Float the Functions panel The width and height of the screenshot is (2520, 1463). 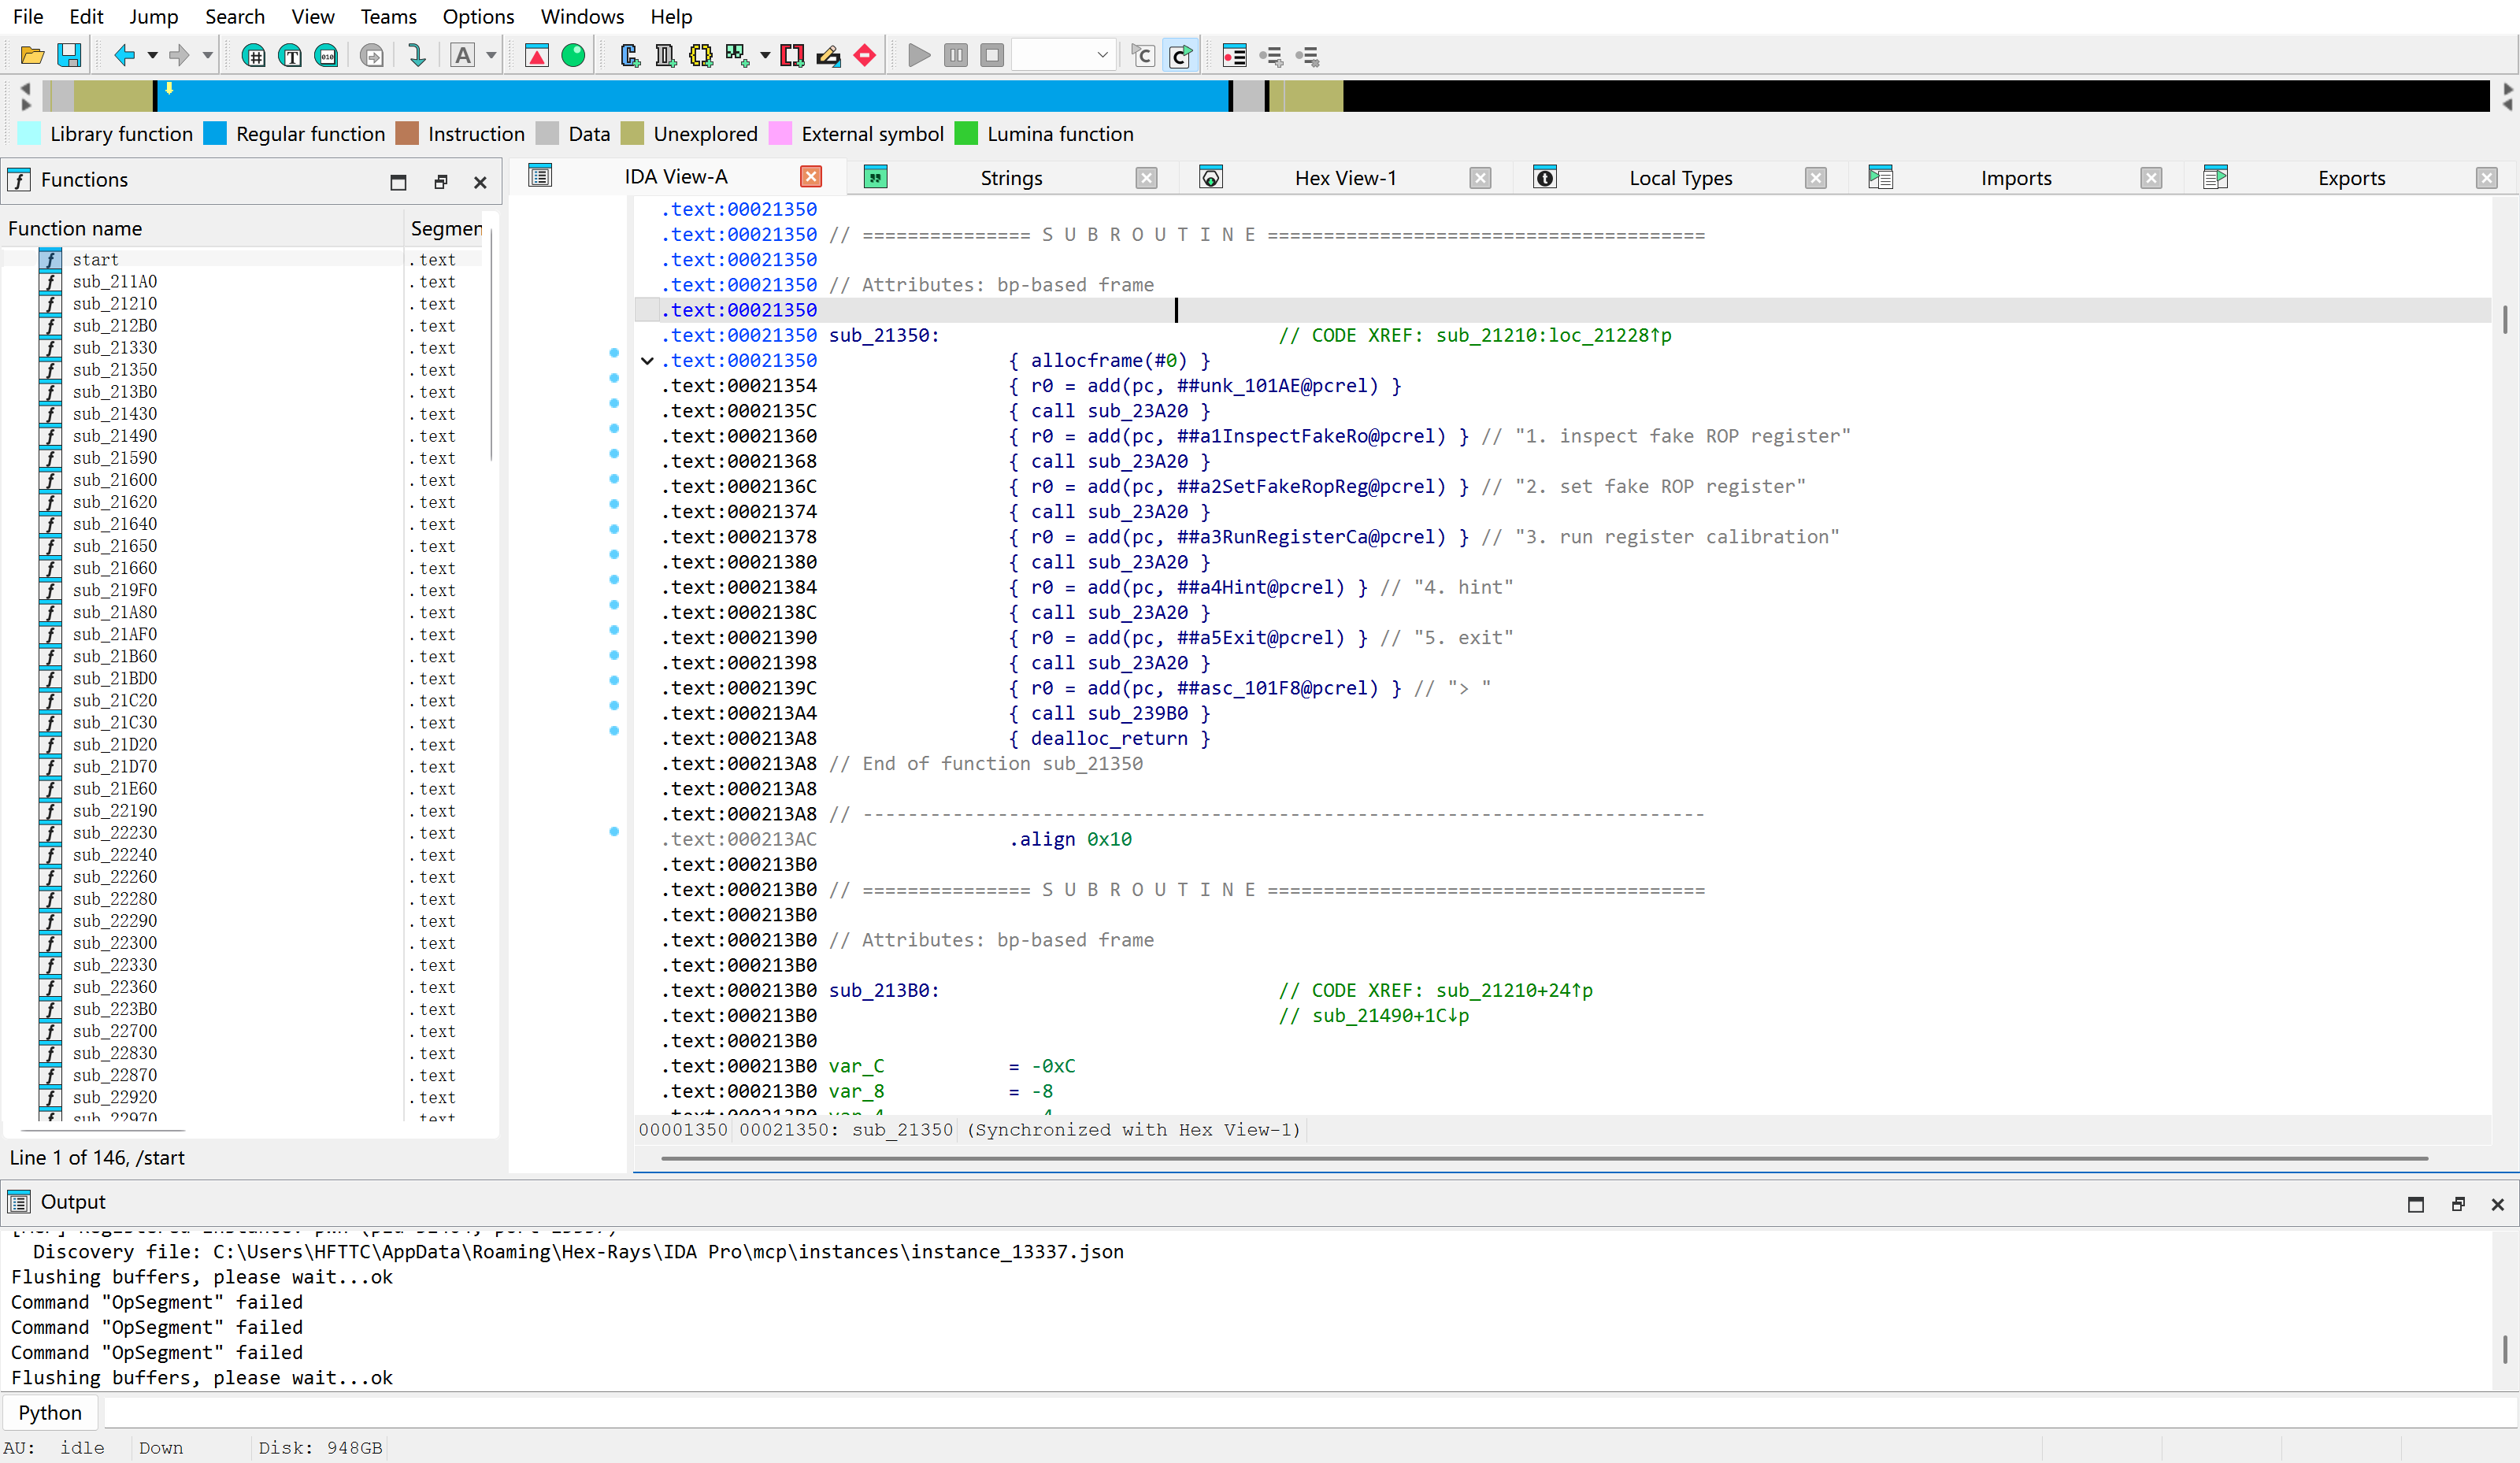[440, 181]
